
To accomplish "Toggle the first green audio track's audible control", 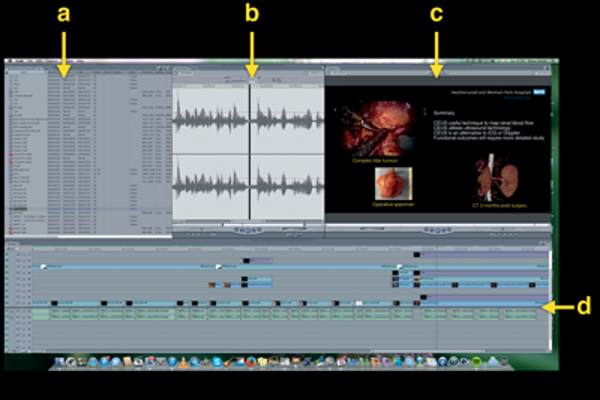I will click(x=9, y=309).
